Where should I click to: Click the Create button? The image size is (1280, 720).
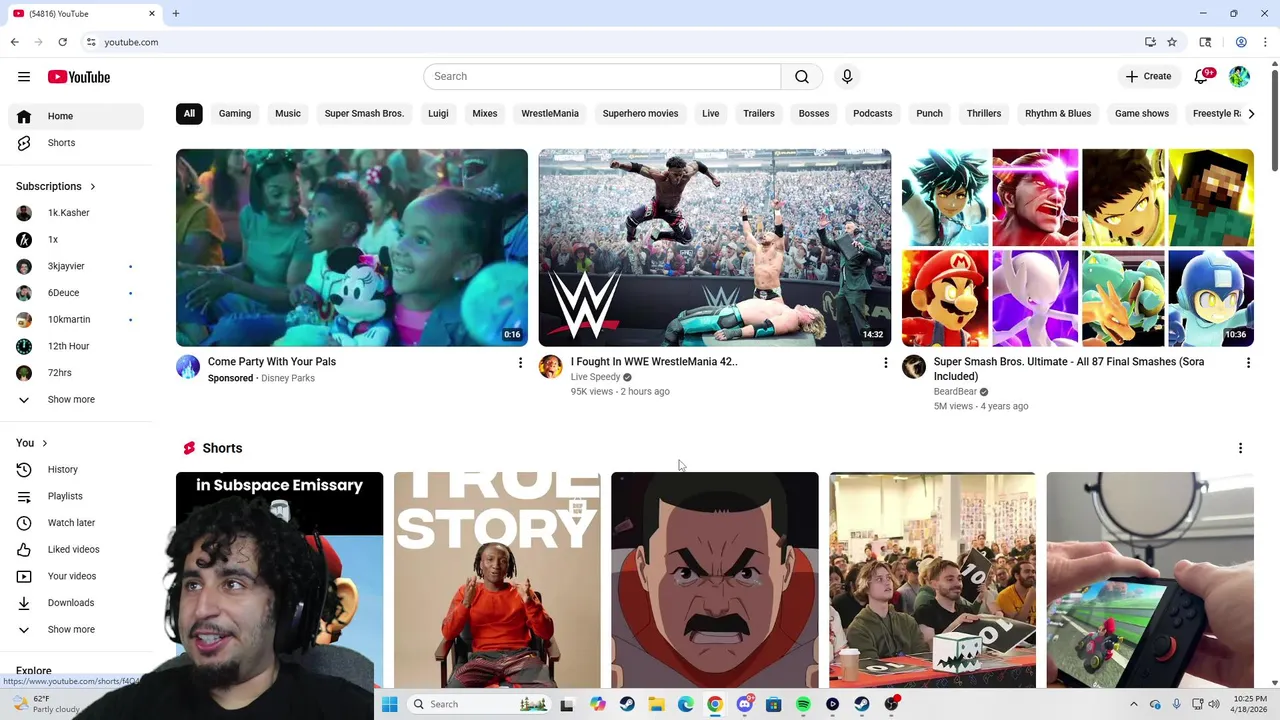pos(1148,77)
